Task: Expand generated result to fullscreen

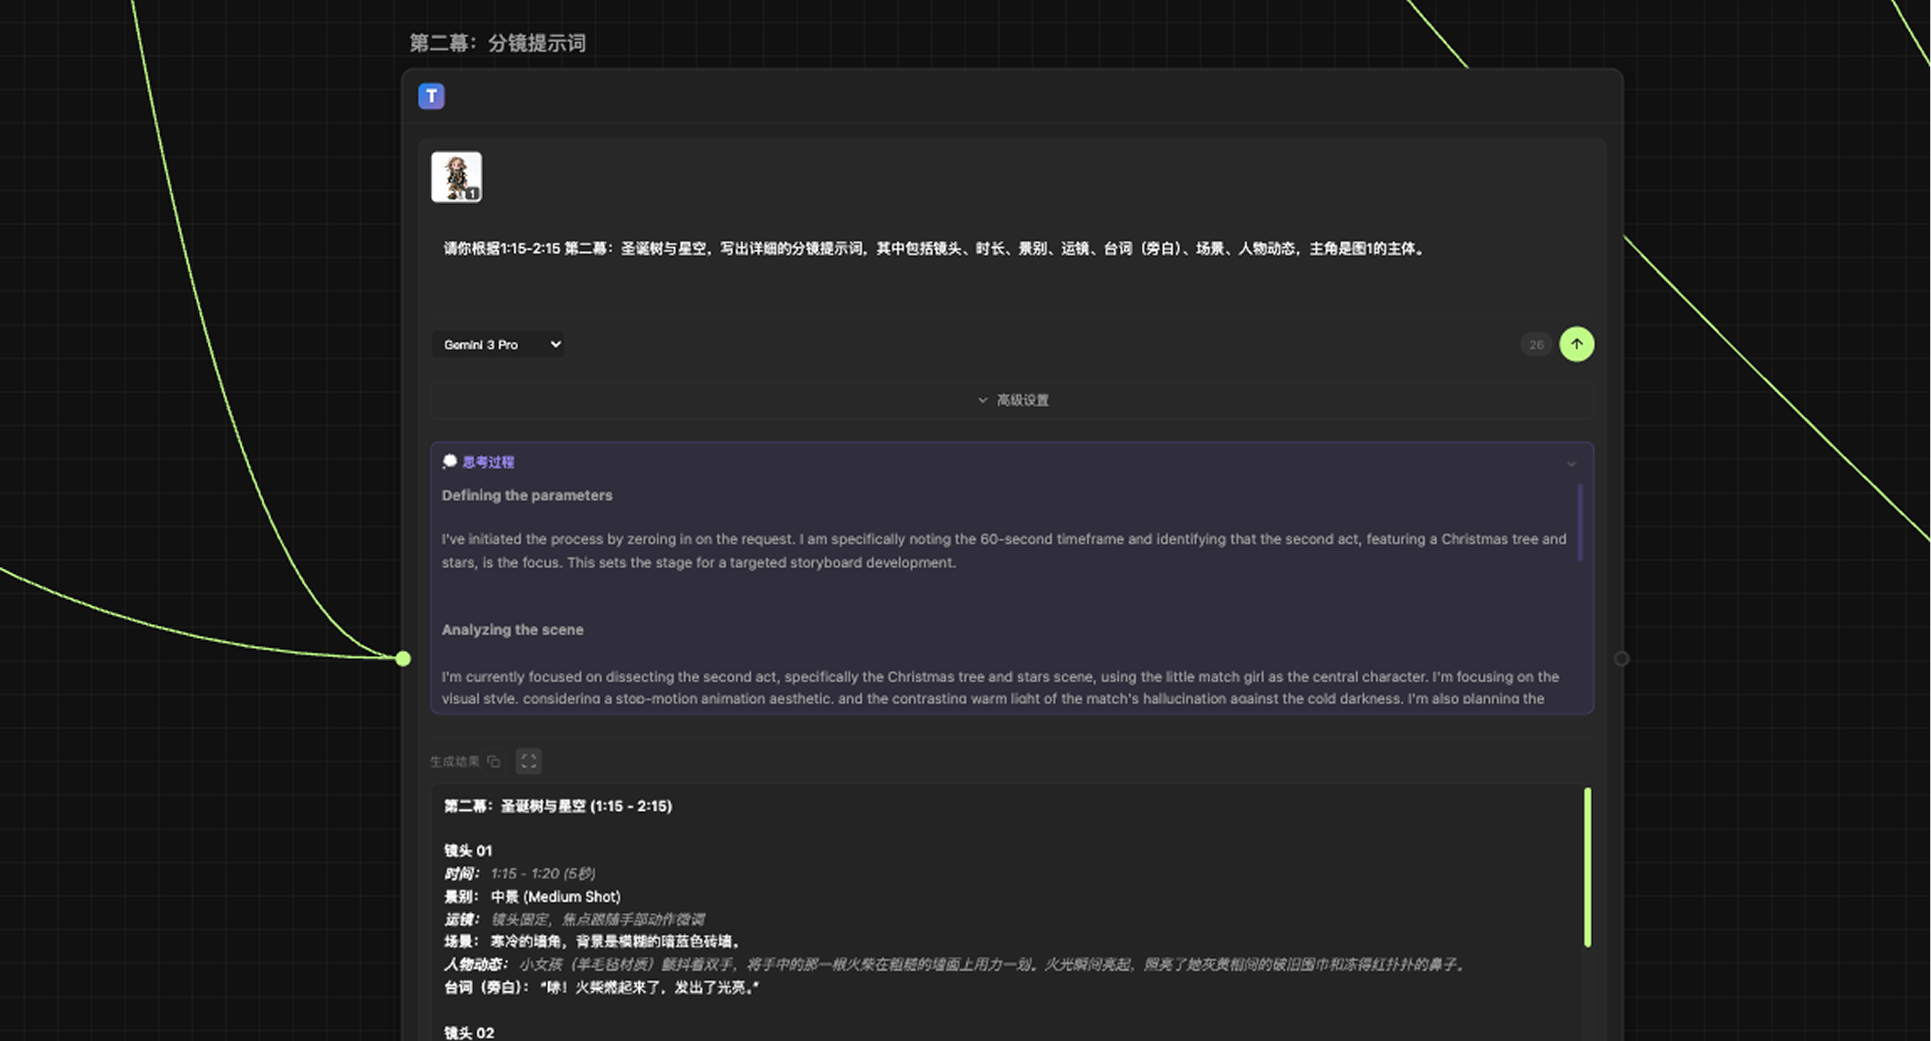Action: tap(528, 762)
